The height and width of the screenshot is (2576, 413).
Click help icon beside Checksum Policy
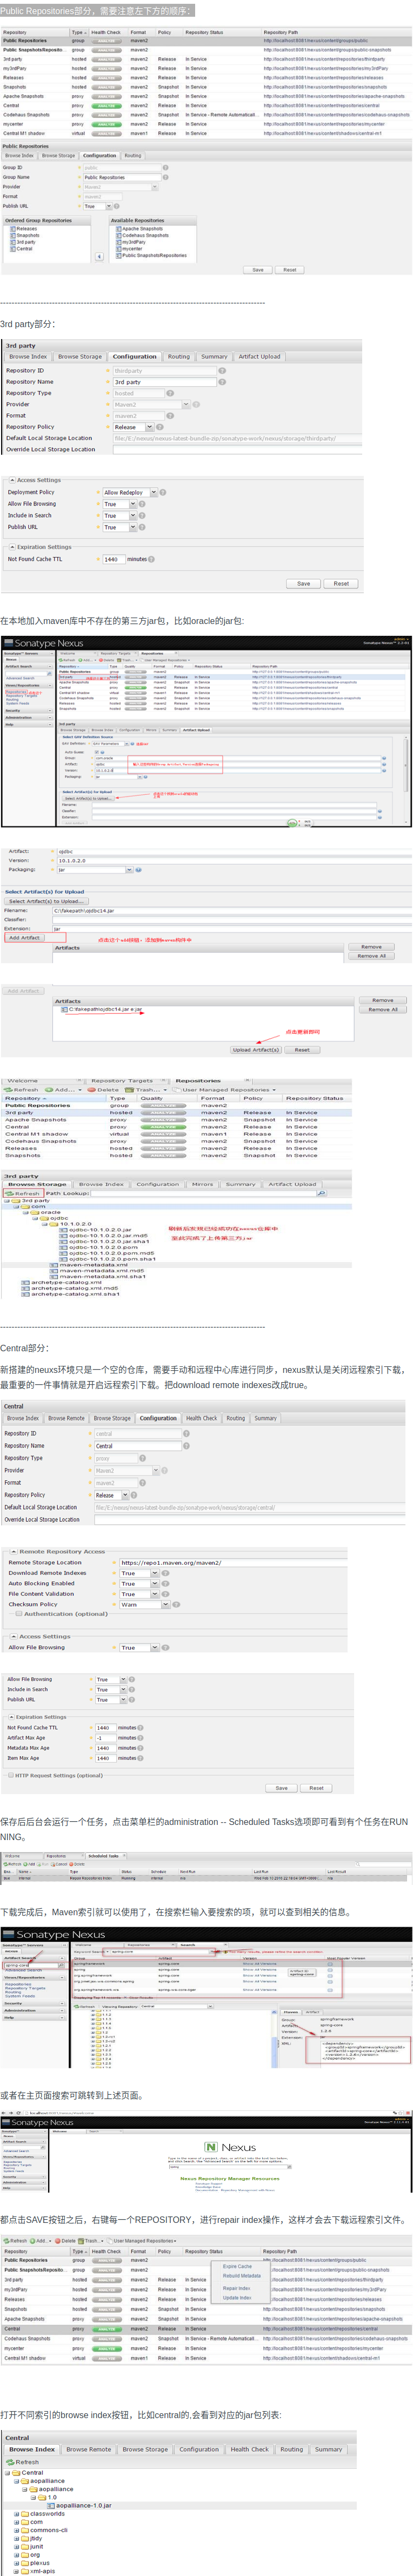(x=176, y=1605)
